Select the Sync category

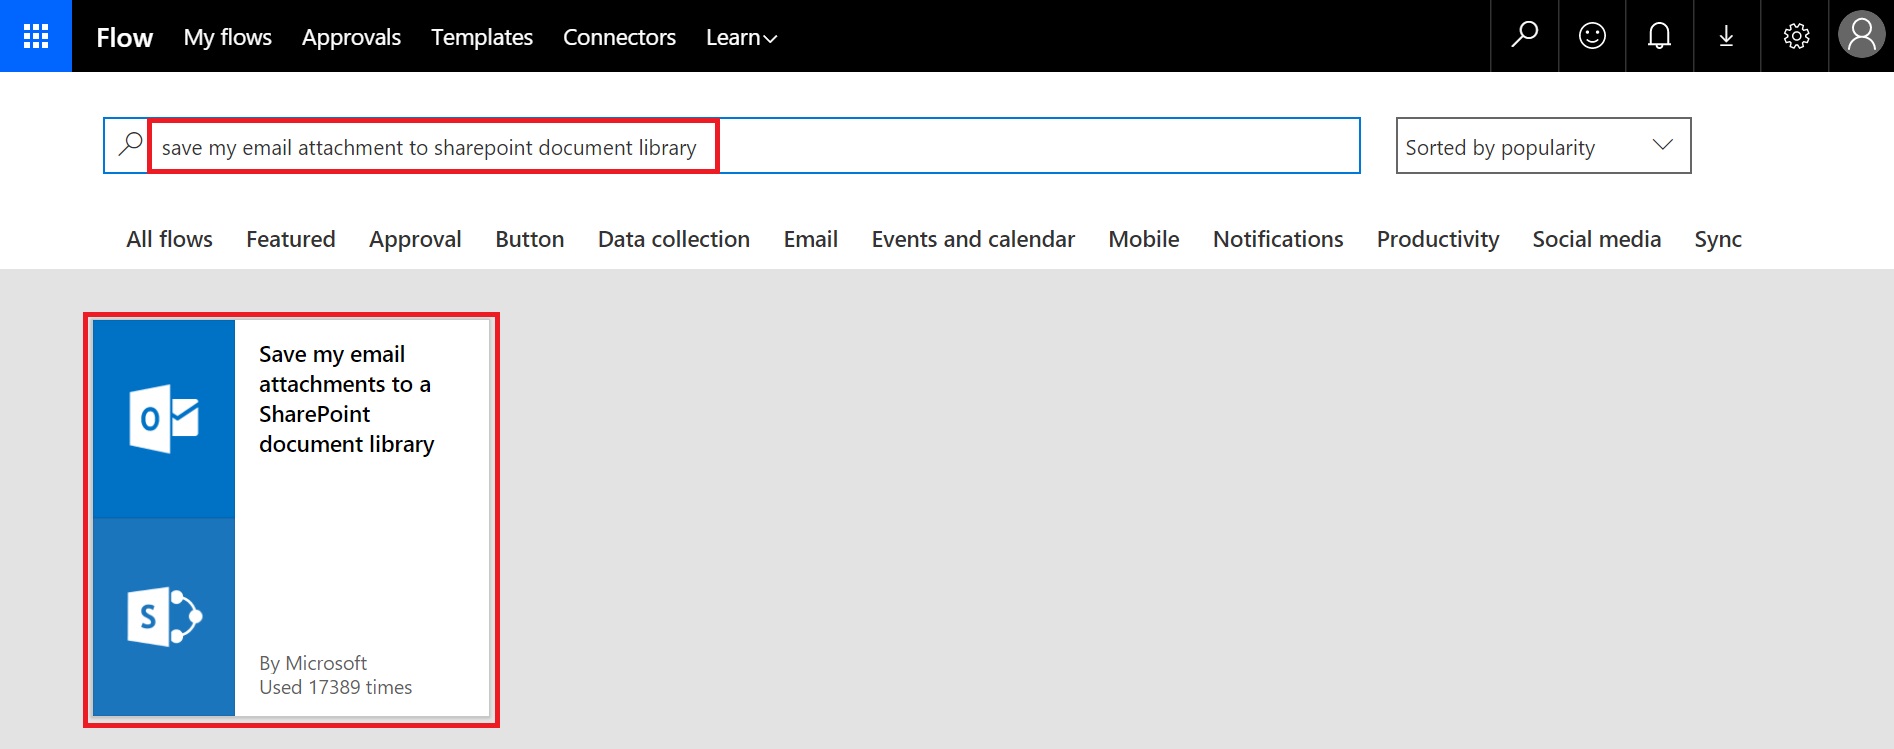coord(1718,240)
